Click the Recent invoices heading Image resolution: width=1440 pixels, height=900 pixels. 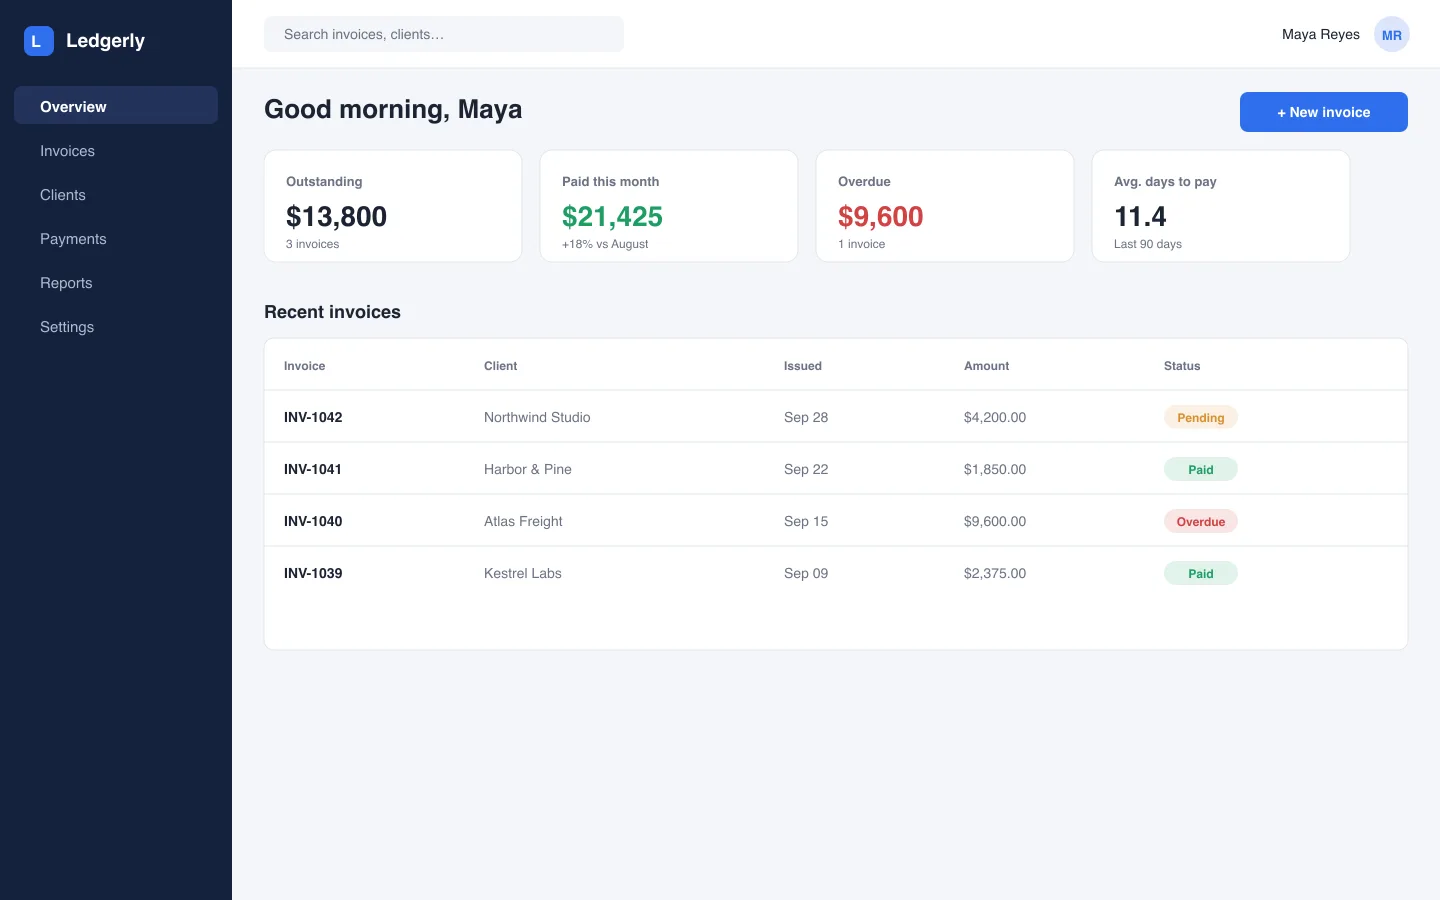click(332, 312)
